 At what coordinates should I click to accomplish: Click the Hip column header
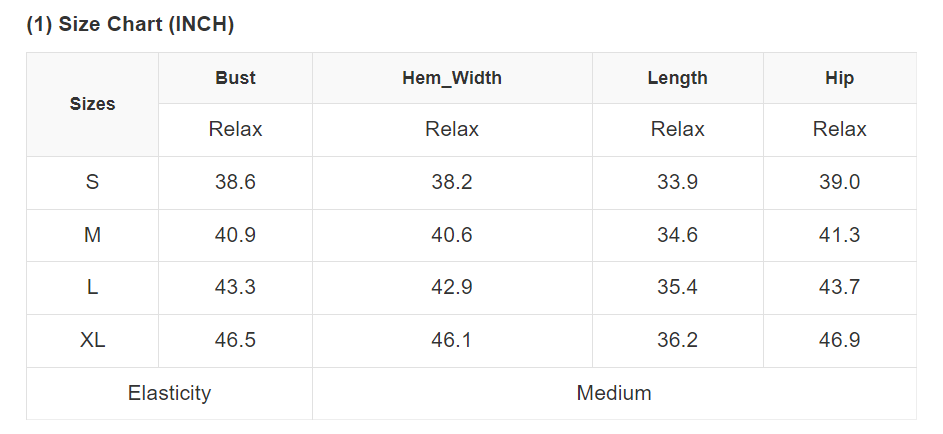click(x=839, y=78)
